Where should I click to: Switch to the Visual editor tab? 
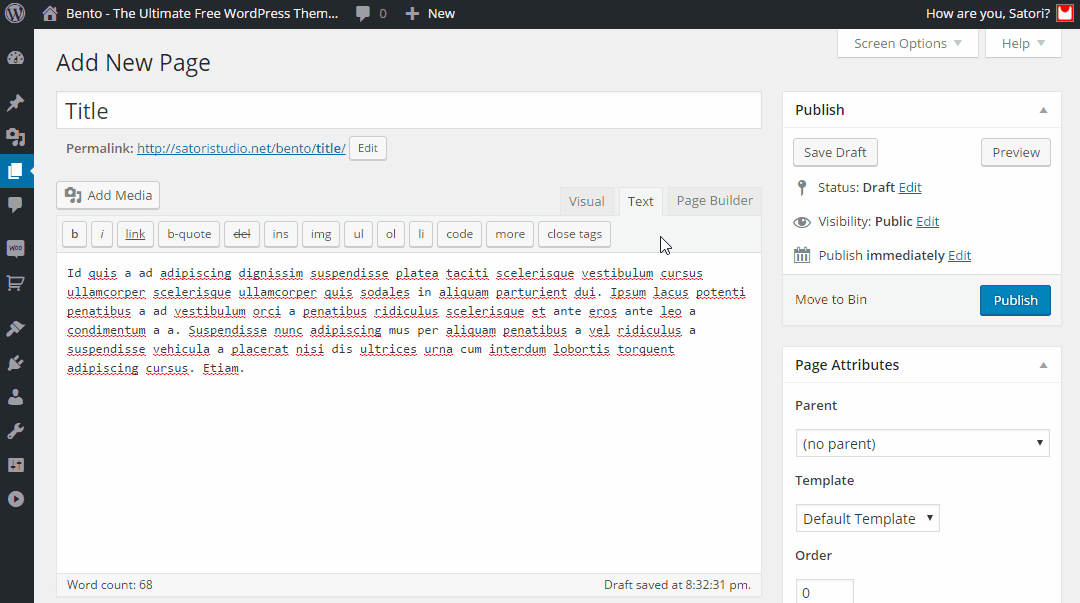pyautogui.click(x=586, y=201)
